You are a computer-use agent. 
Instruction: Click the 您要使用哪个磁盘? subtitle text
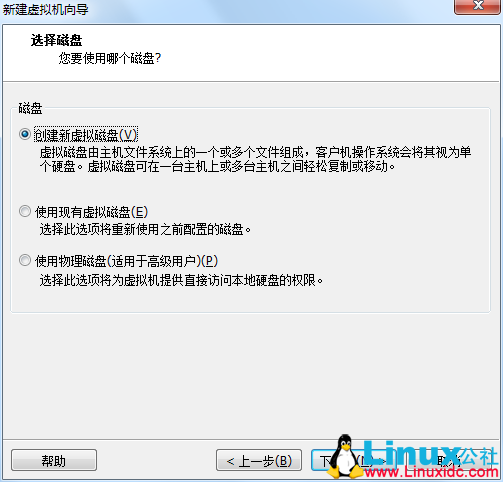tap(110, 58)
